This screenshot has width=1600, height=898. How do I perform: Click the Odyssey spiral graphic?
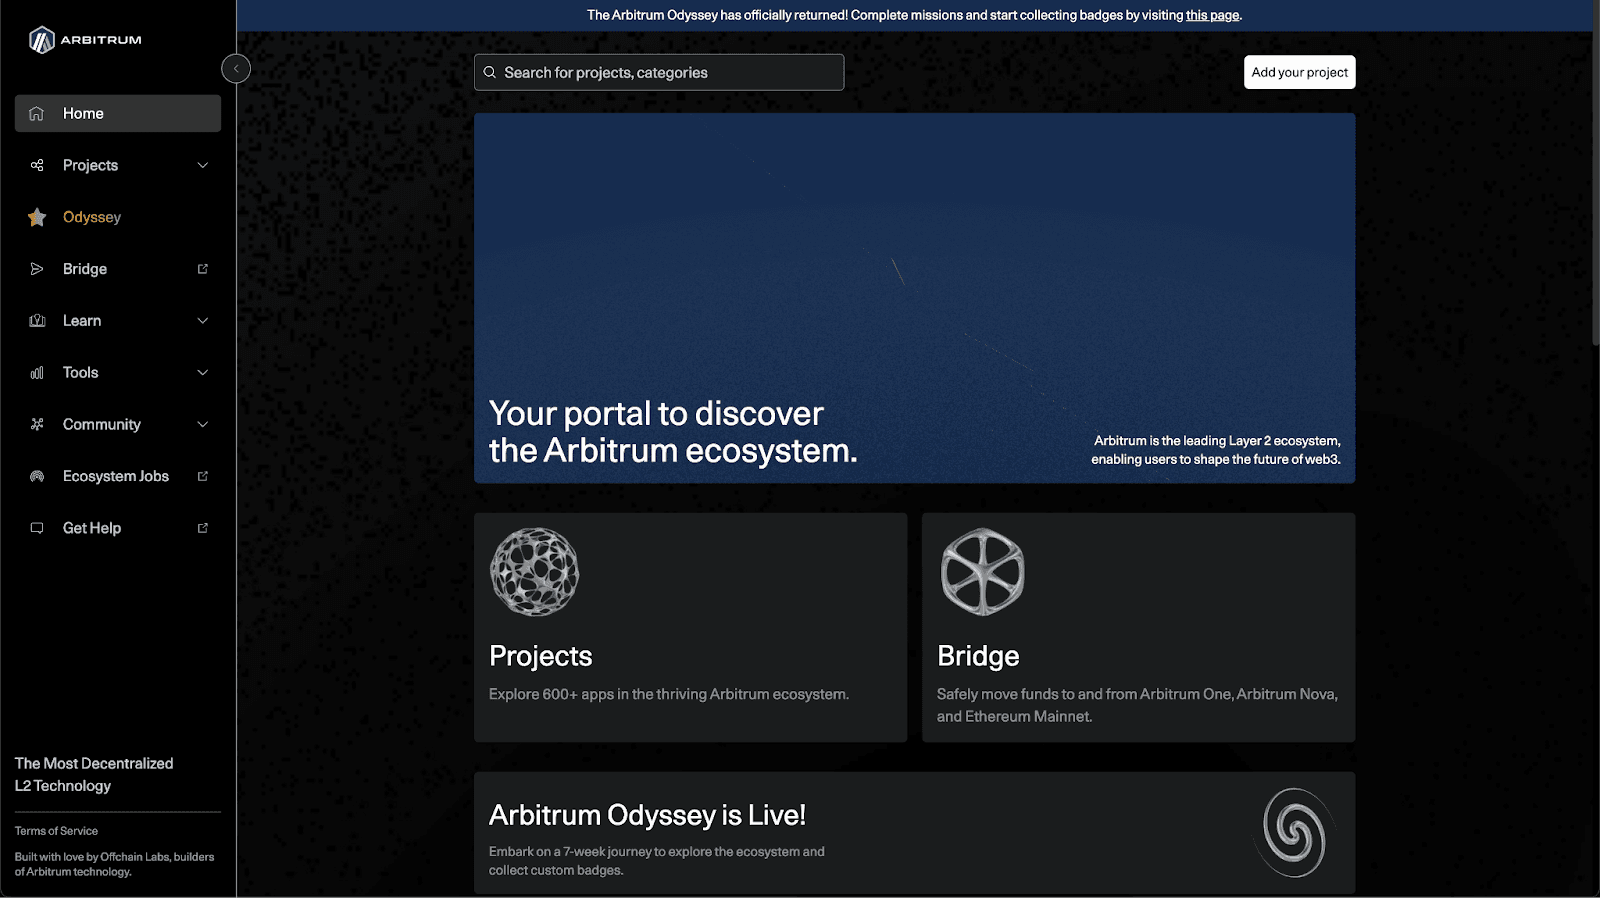click(x=1295, y=833)
